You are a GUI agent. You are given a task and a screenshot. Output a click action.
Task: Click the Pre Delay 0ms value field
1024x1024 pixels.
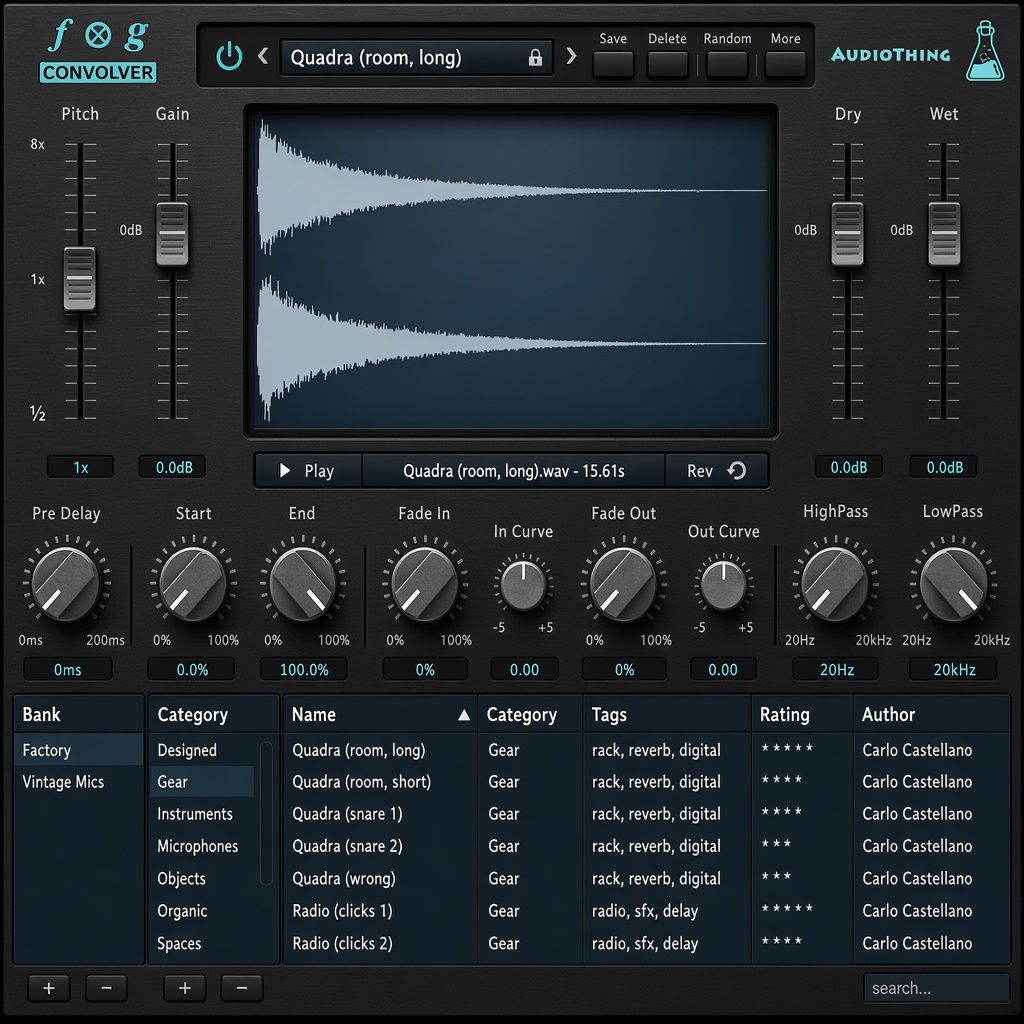(67, 669)
